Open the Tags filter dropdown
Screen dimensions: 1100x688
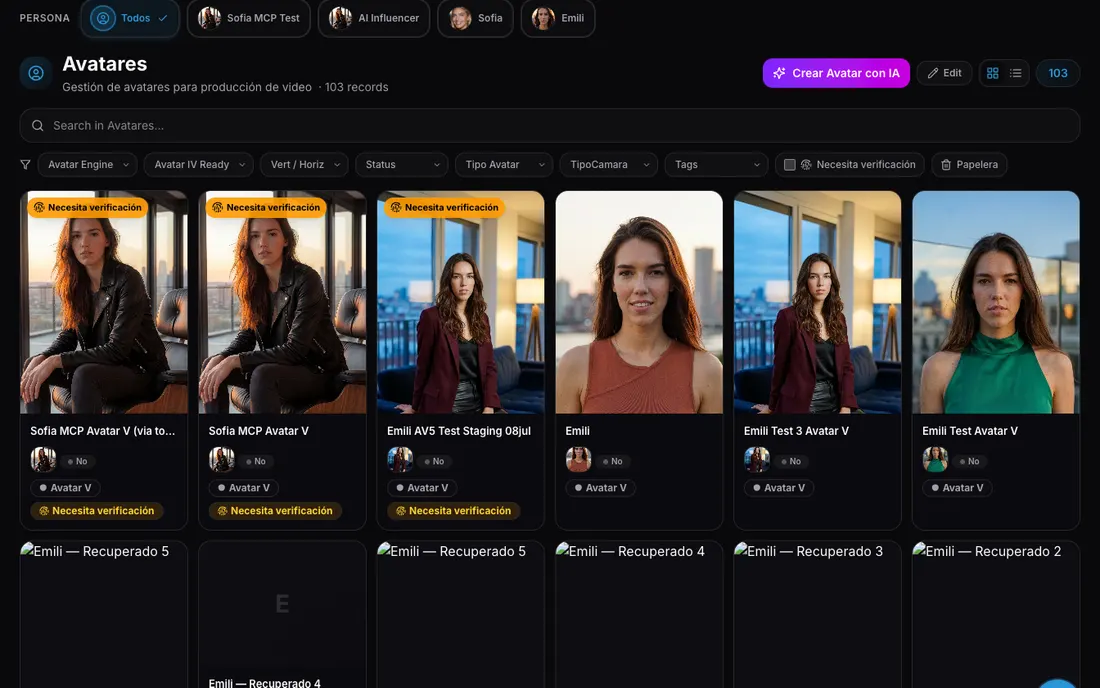pos(716,165)
